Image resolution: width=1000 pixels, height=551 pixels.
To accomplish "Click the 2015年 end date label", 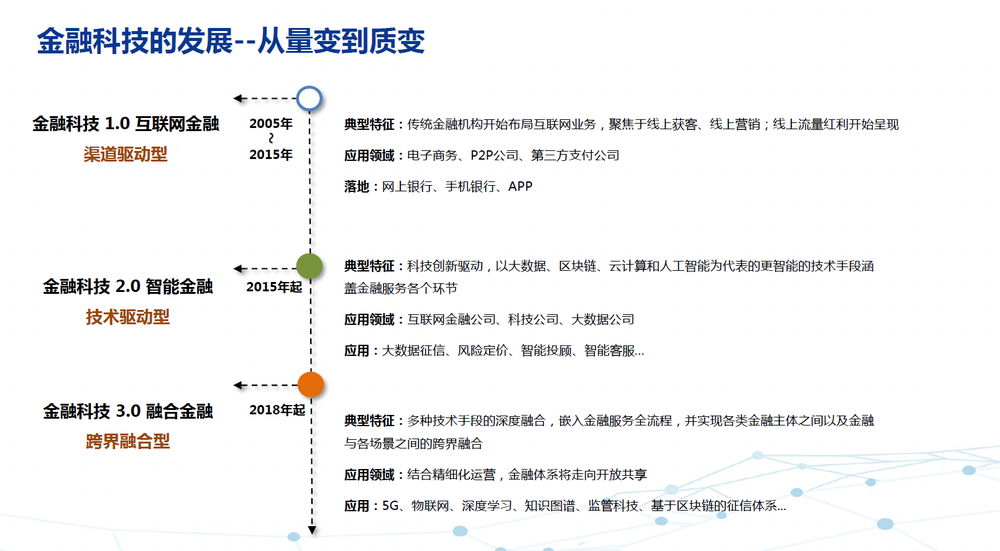I will 271,154.
